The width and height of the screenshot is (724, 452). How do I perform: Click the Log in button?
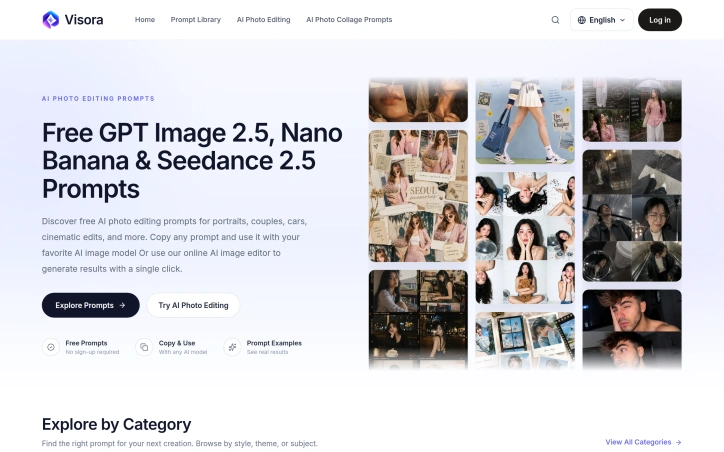coord(660,20)
